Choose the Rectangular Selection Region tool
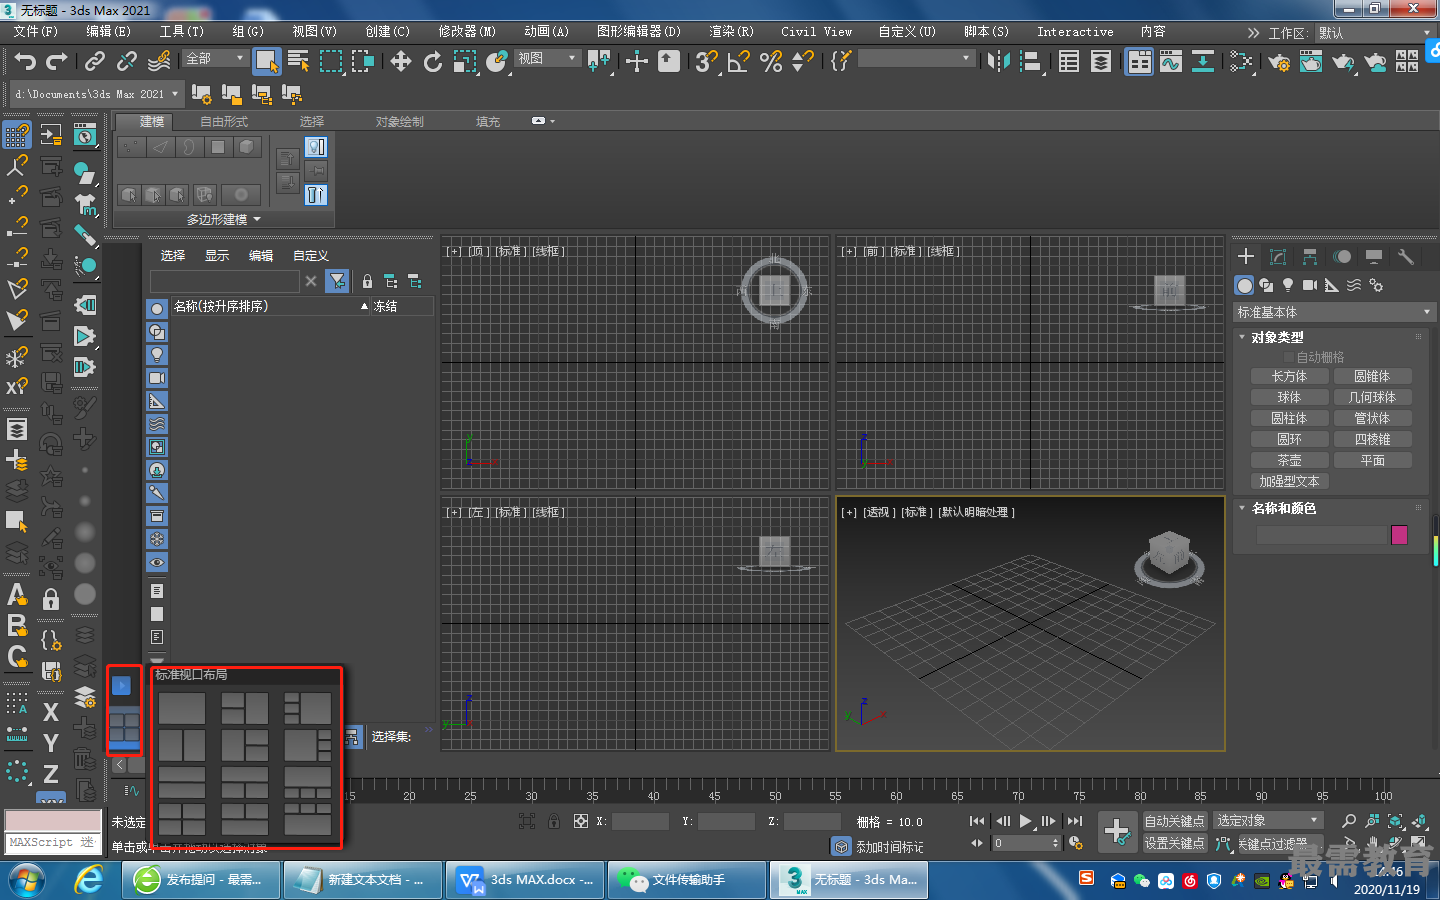 [330, 62]
